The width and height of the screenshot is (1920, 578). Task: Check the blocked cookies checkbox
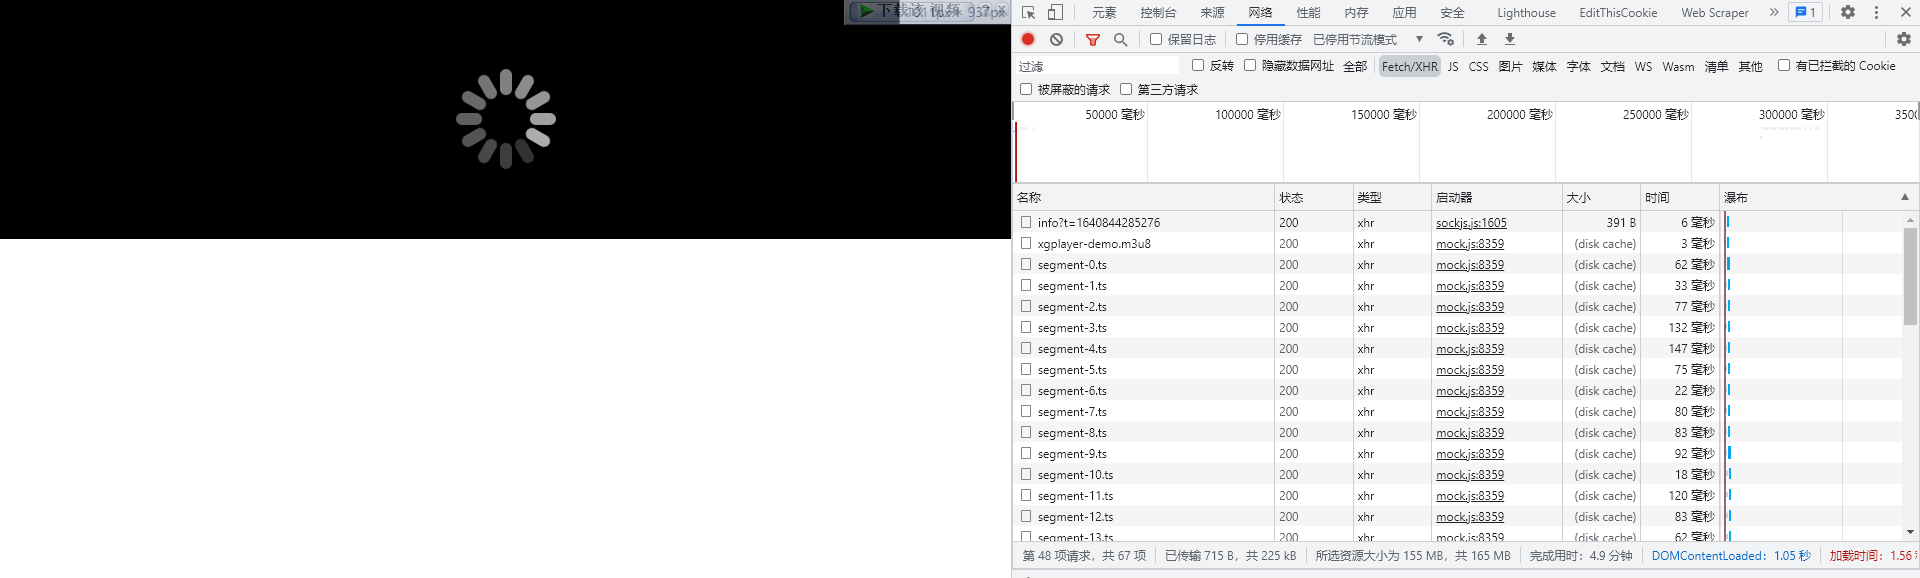tap(1784, 65)
